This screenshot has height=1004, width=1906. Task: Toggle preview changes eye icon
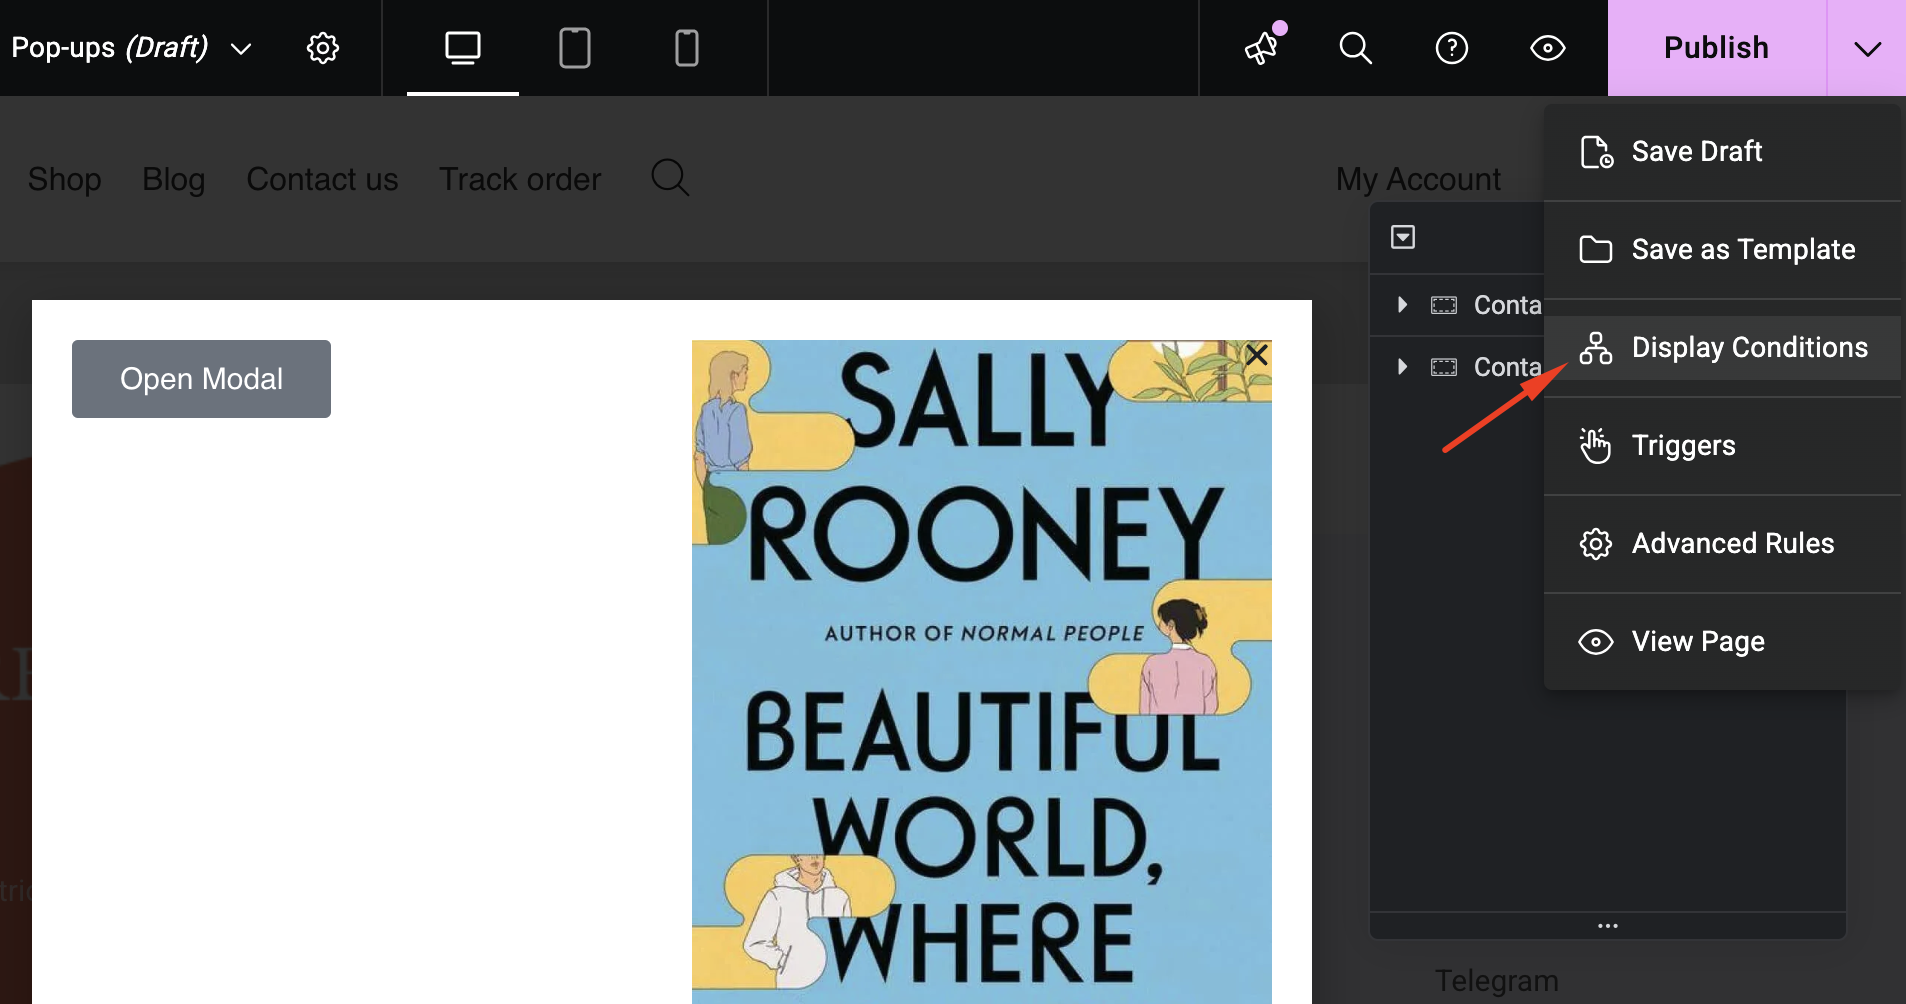(x=1547, y=48)
